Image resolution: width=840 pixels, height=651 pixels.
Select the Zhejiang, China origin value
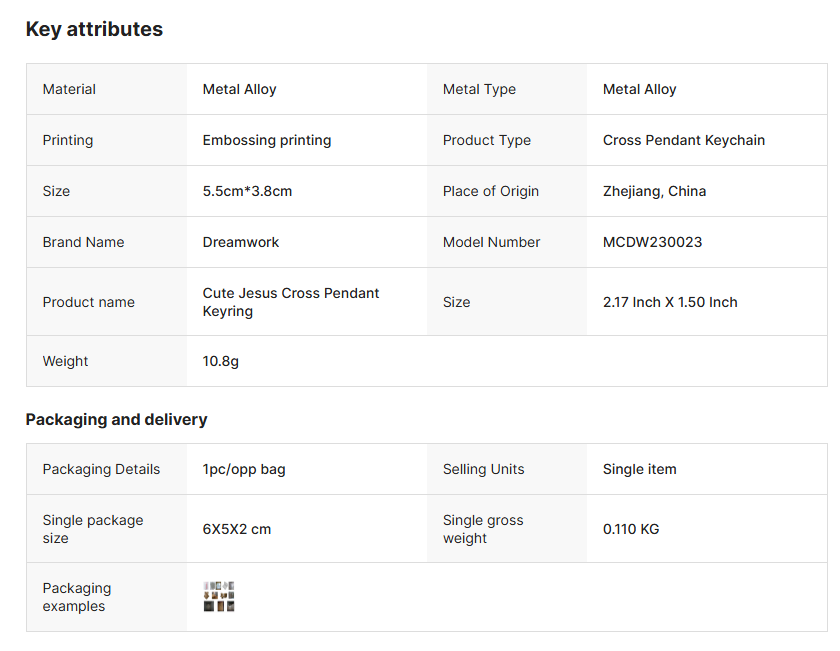(654, 191)
